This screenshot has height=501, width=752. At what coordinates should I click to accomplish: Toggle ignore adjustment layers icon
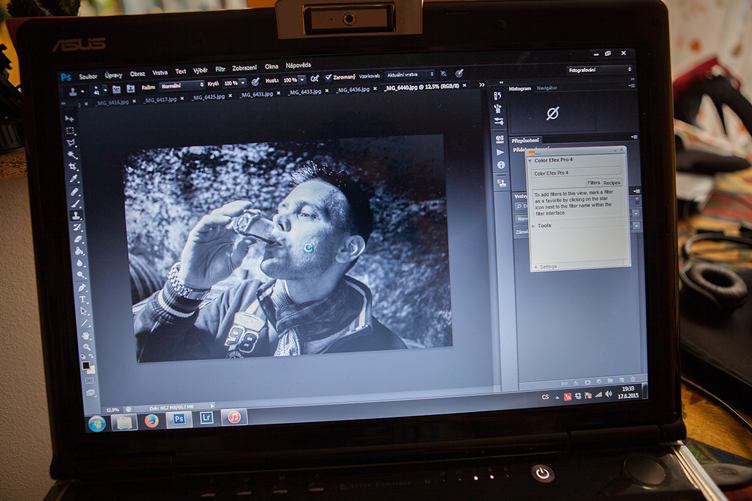(x=444, y=74)
